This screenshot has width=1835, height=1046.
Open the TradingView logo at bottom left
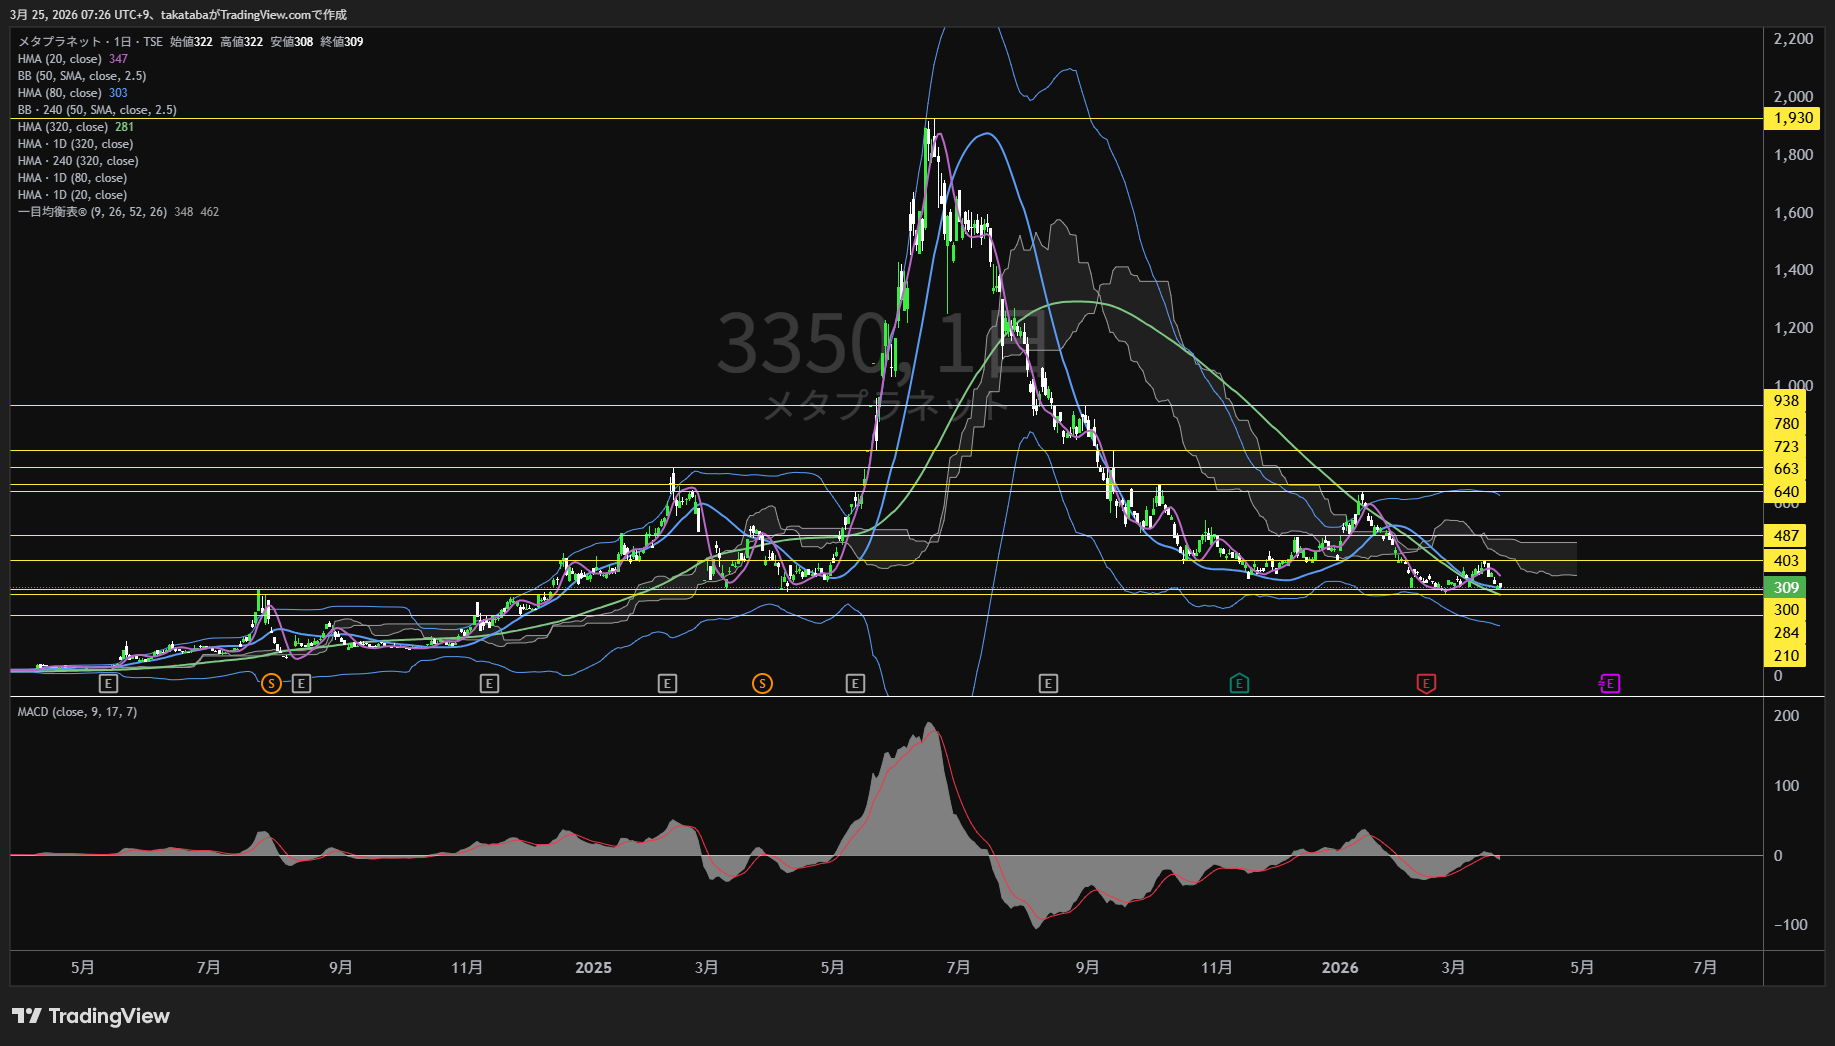91,1016
